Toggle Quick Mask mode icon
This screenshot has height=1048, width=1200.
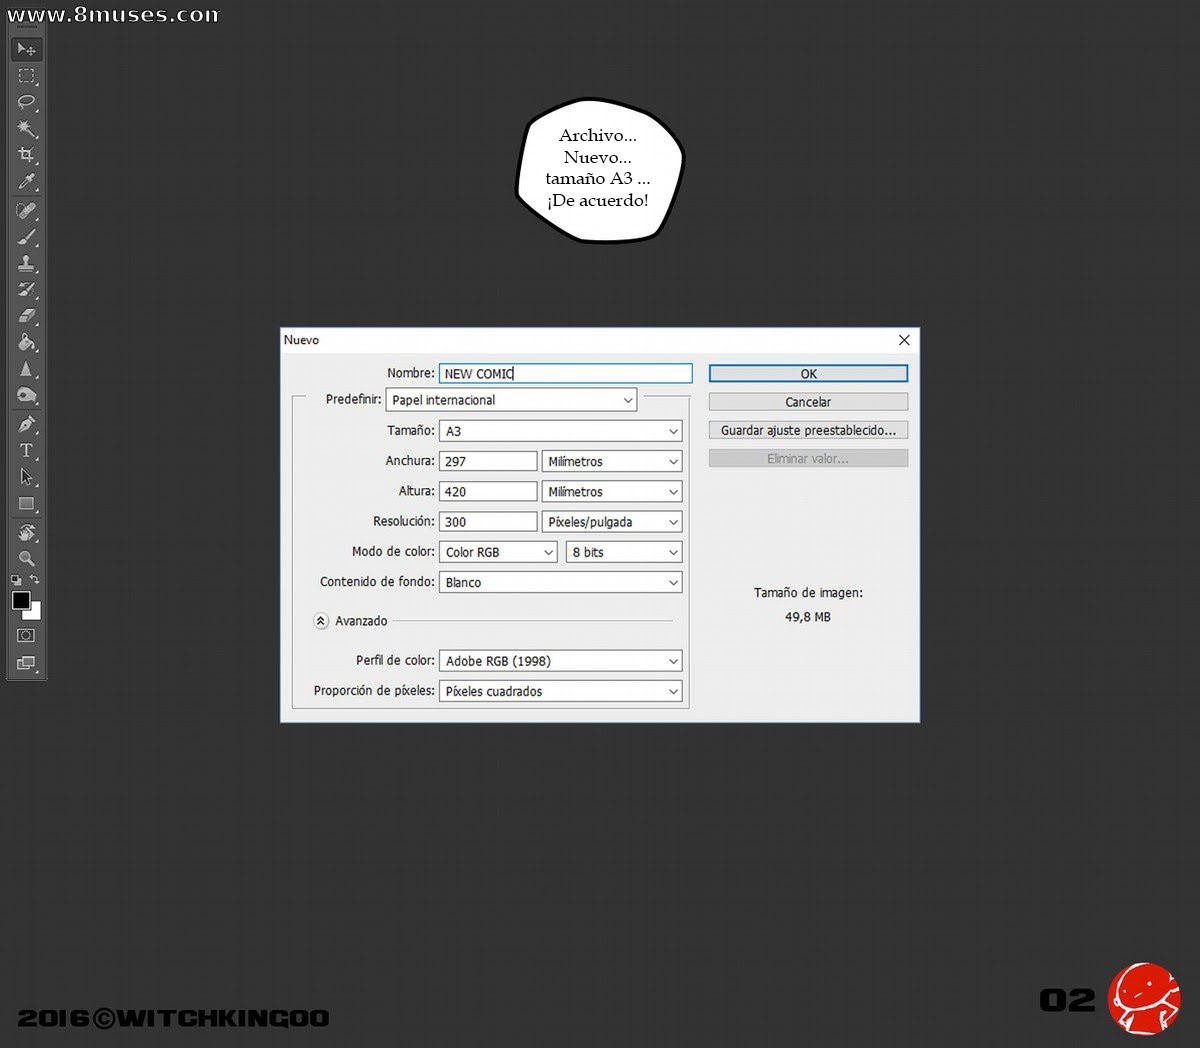point(27,635)
